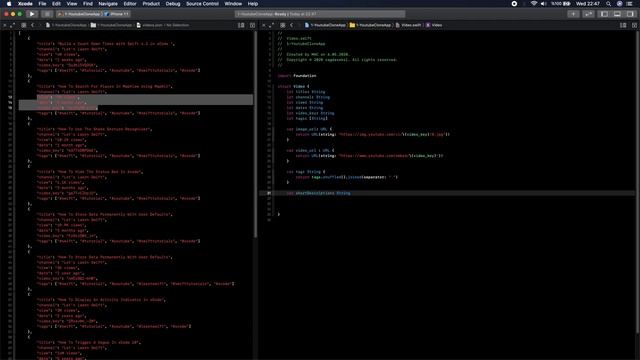Open the project crumb in the left jump bar
640x360 pixels.
click(x=66, y=25)
